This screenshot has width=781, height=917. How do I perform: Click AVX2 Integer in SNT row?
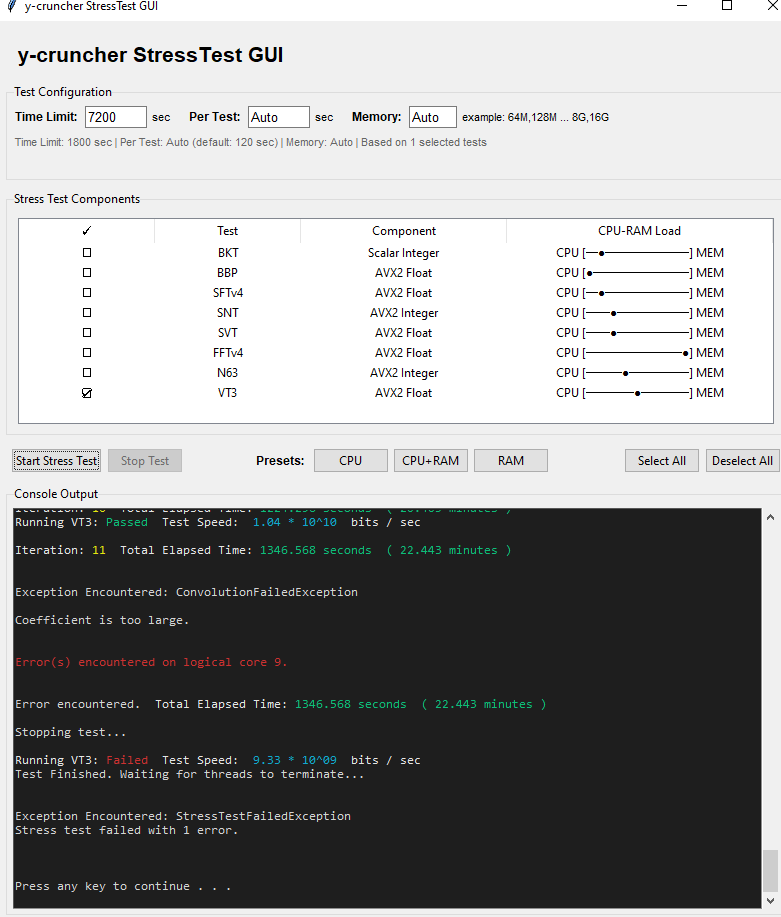tap(404, 313)
